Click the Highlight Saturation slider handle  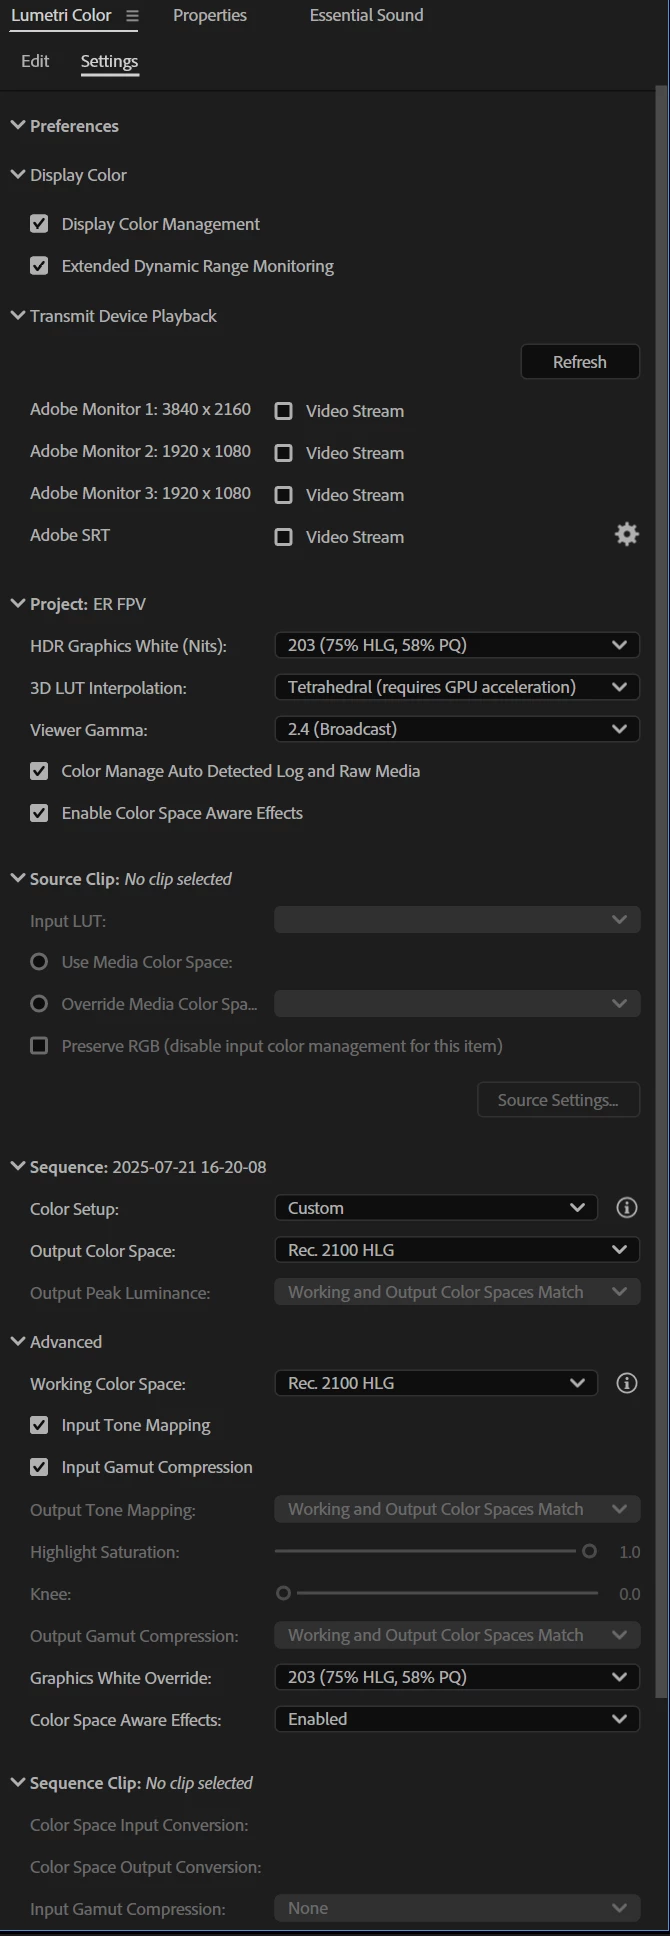(590, 1552)
